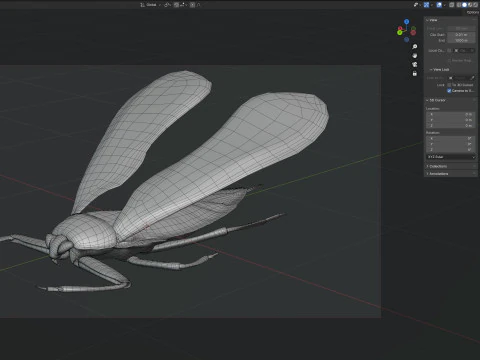This screenshot has width=480, height=360.
Task: Expand the Annotations panel
Action: click(437, 174)
